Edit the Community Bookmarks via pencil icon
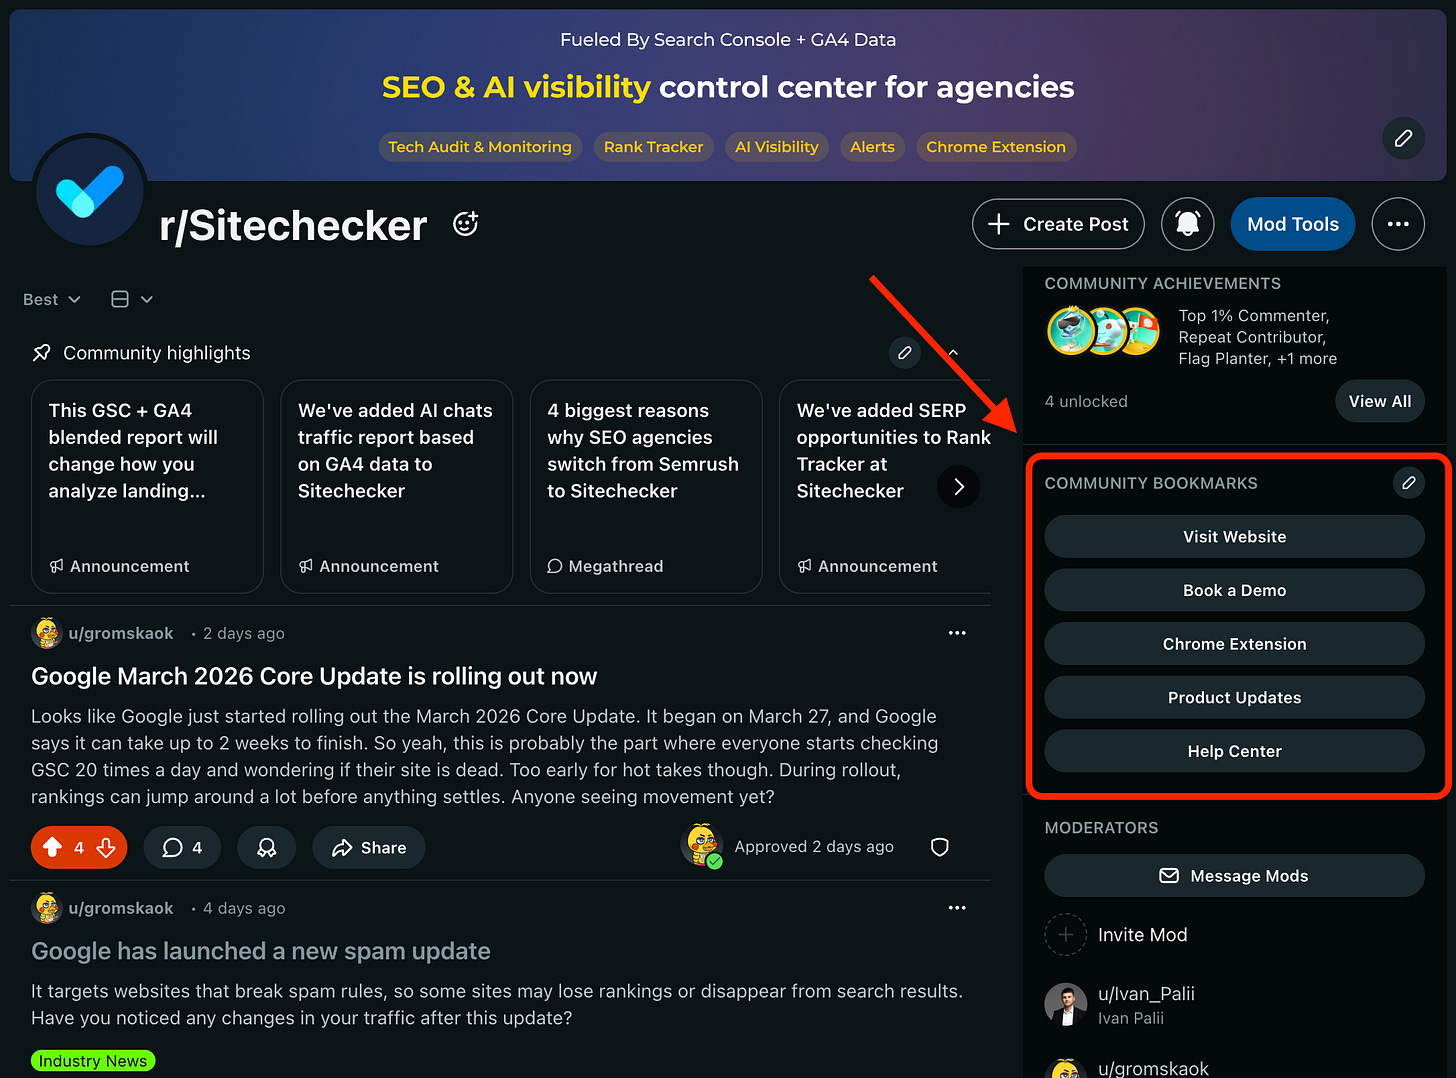Screen dimensions: 1456x1078 (1409, 483)
